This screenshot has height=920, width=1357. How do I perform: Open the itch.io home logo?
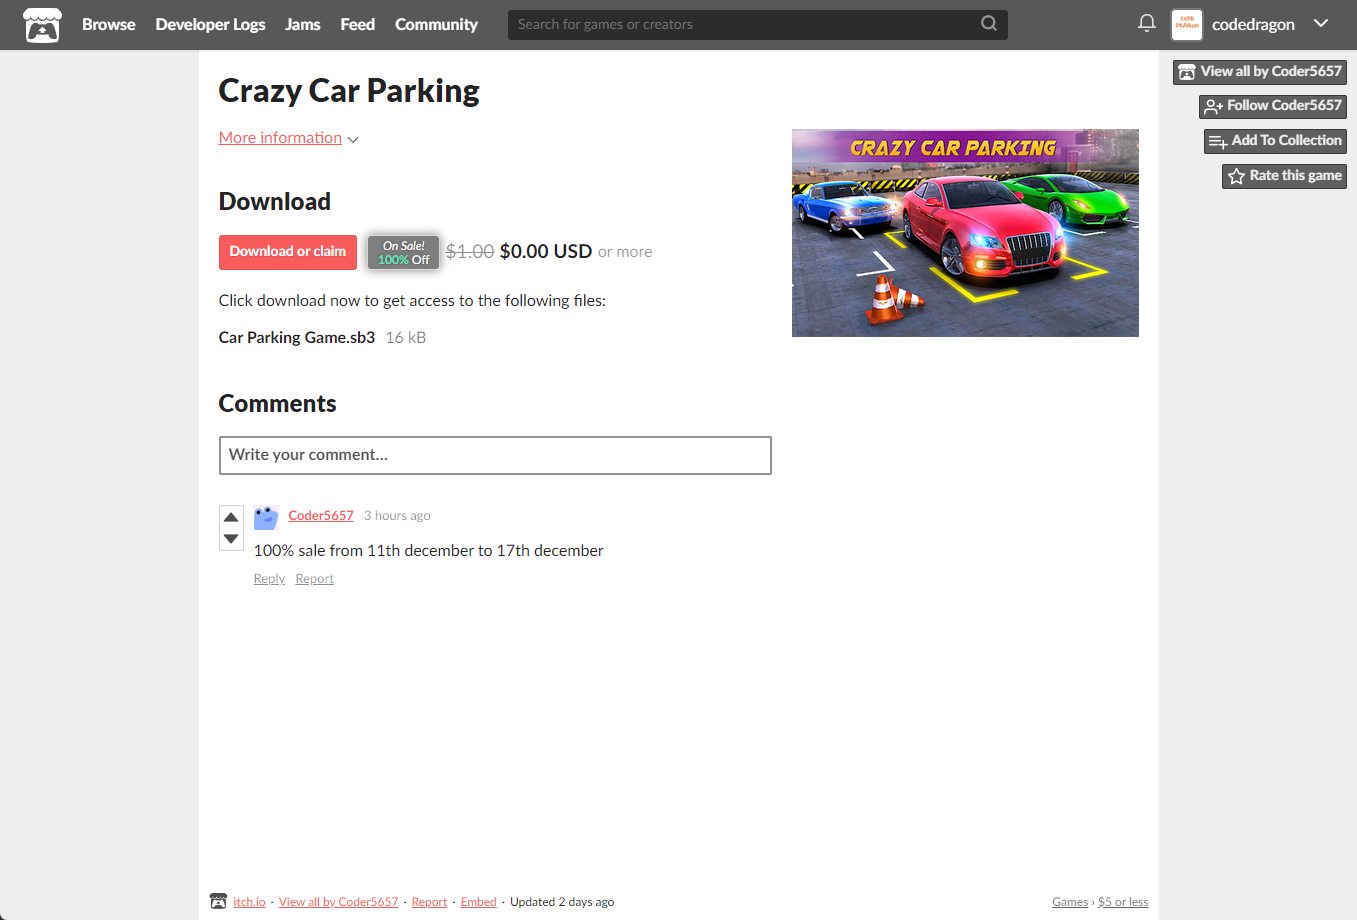(x=42, y=25)
